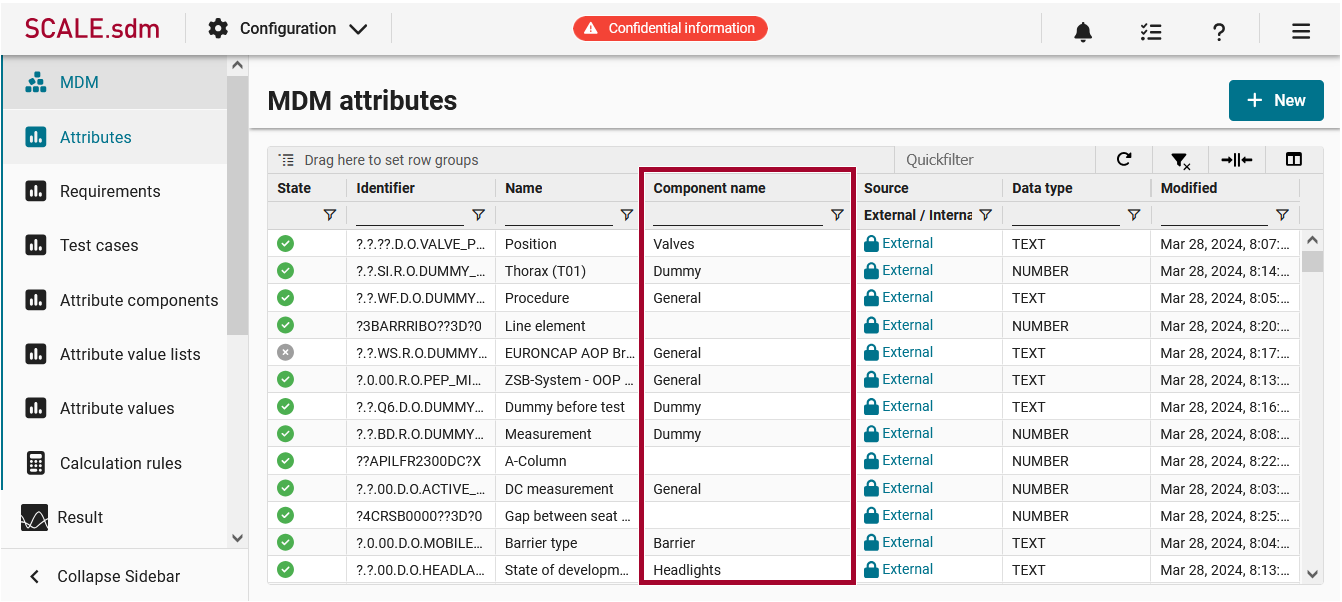
Task: Open the MDM sidebar section
Action: click(x=114, y=82)
